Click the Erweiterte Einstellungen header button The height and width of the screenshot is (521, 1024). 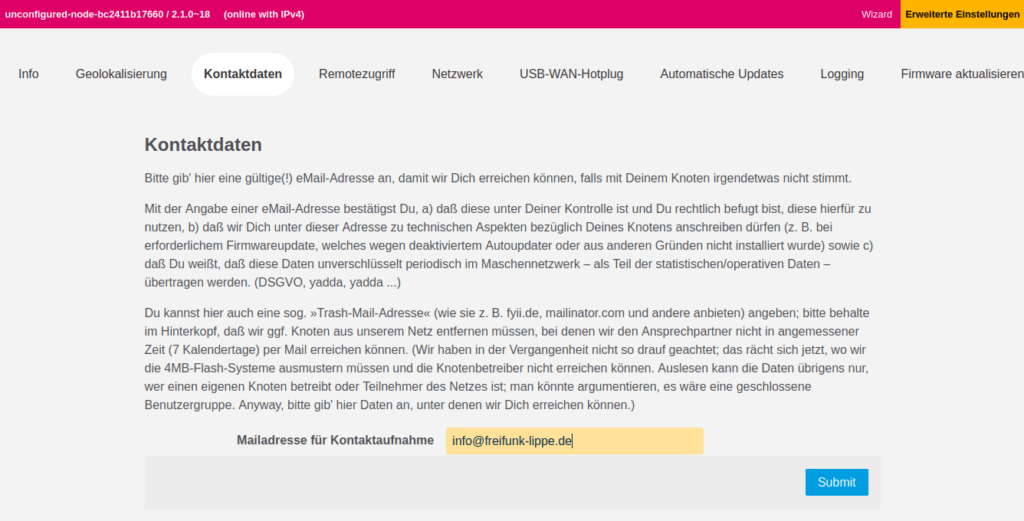pos(962,14)
